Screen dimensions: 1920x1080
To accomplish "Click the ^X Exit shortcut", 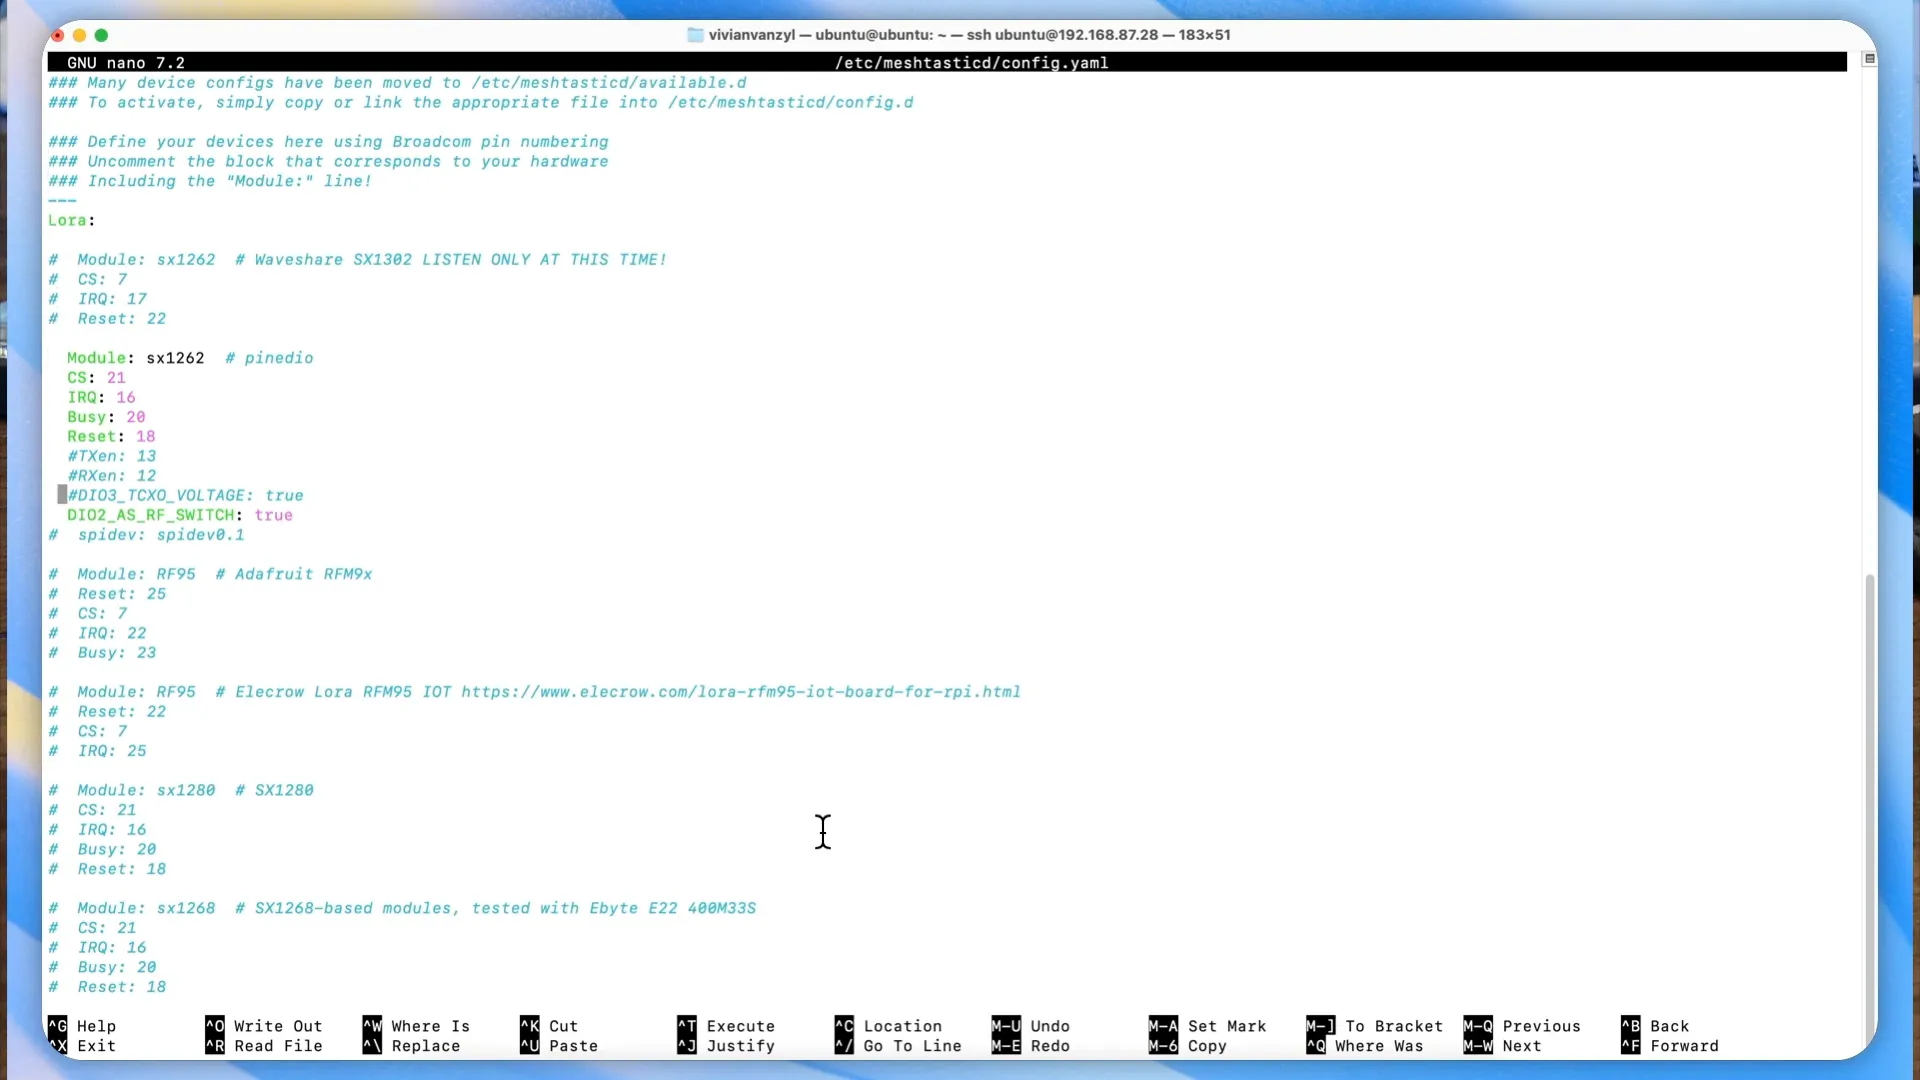I will (82, 1046).
